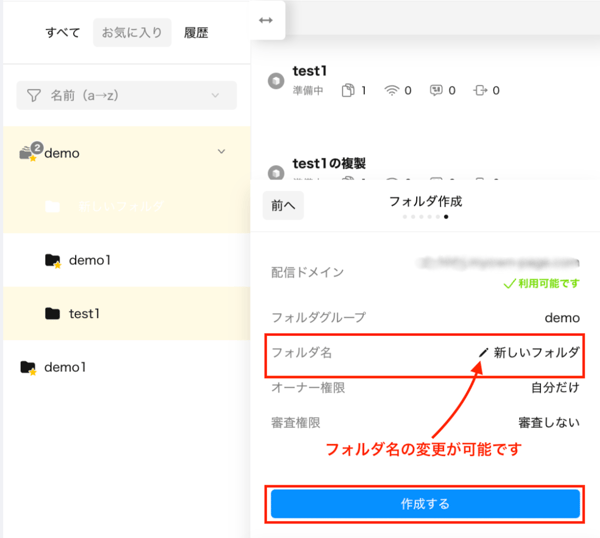Screen dimensions: 600x538
Task: Click the panel resize arrows icon
Action: click(265, 20)
